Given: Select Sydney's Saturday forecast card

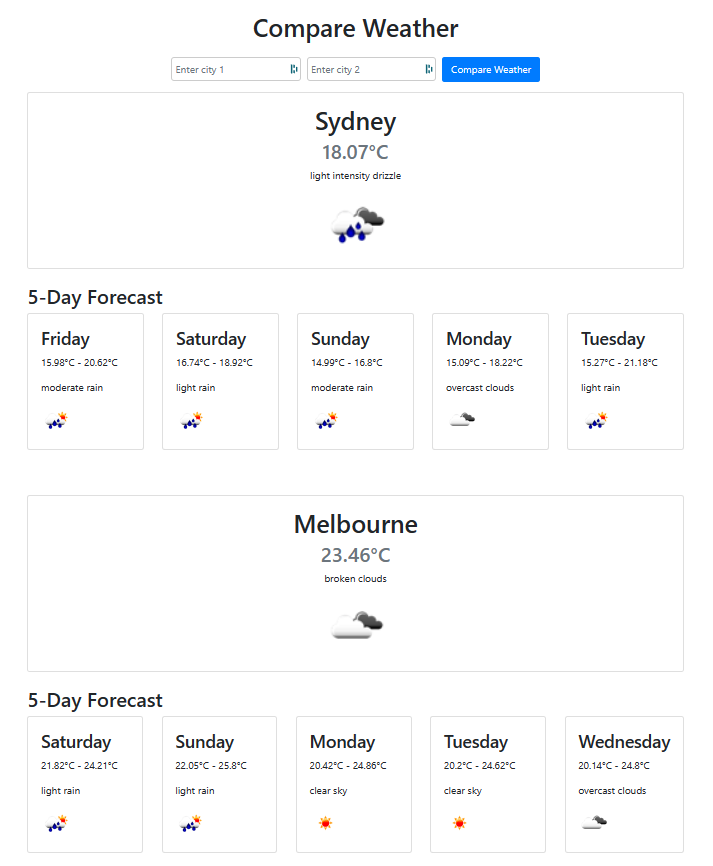Looking at the screenshot, I should 220,381.
